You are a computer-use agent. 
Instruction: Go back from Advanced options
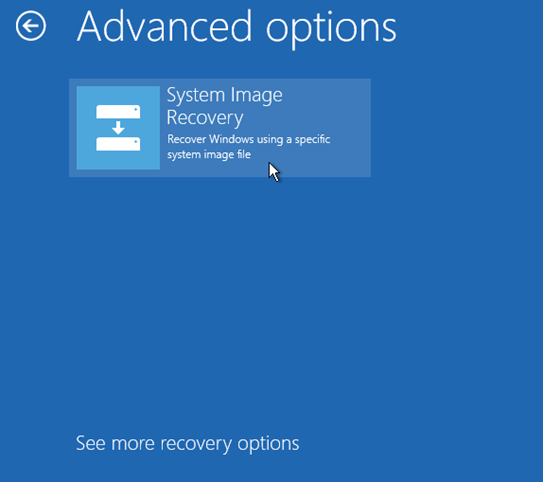coord(30,26)
